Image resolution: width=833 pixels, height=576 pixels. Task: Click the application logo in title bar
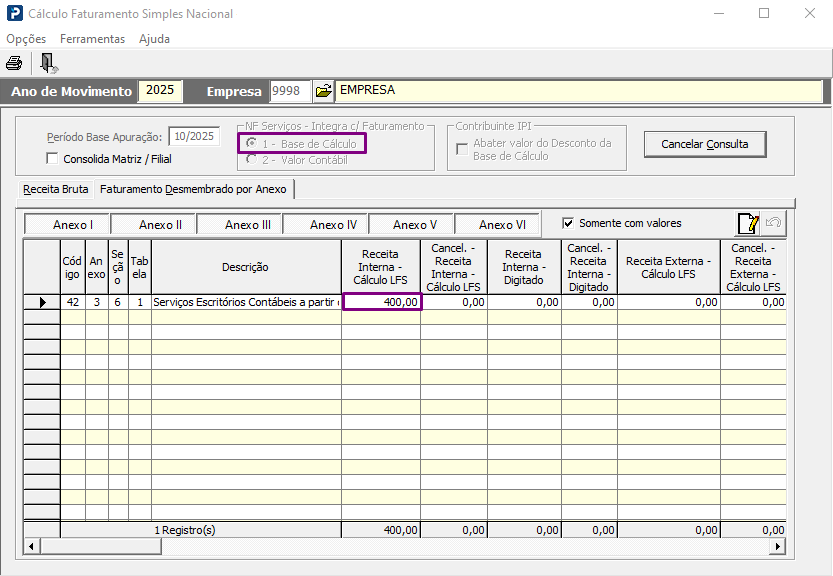(x=13, y=14)
